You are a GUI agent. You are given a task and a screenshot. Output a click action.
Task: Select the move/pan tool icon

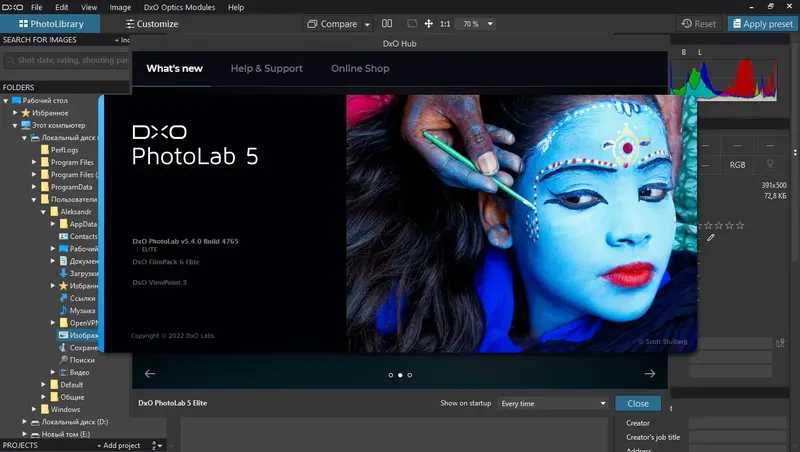[429, 23]
